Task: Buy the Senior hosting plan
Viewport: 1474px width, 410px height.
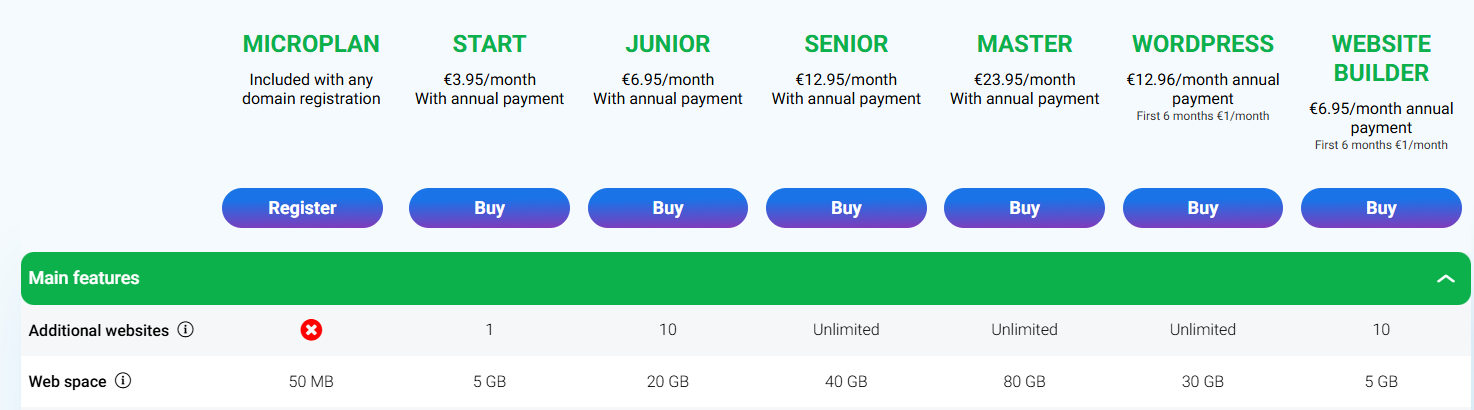Action: tap(846, 208)
